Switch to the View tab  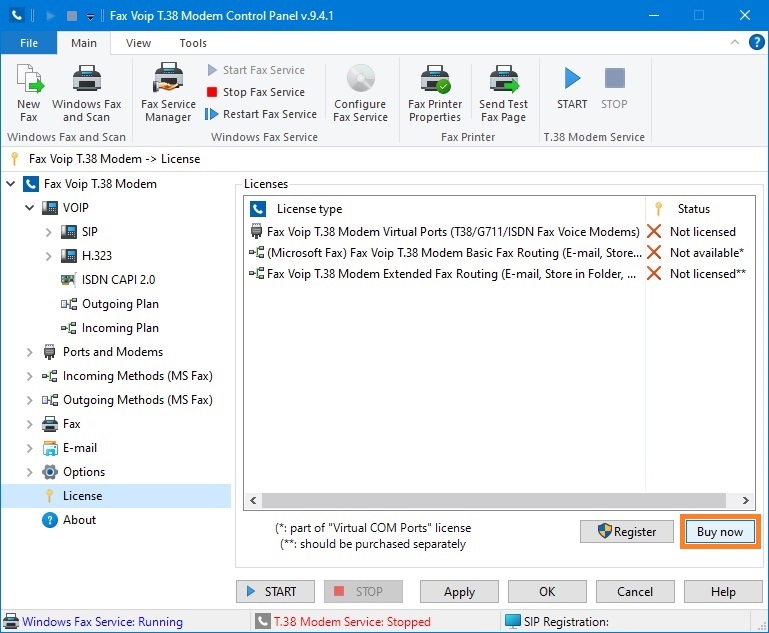[138, 43]
